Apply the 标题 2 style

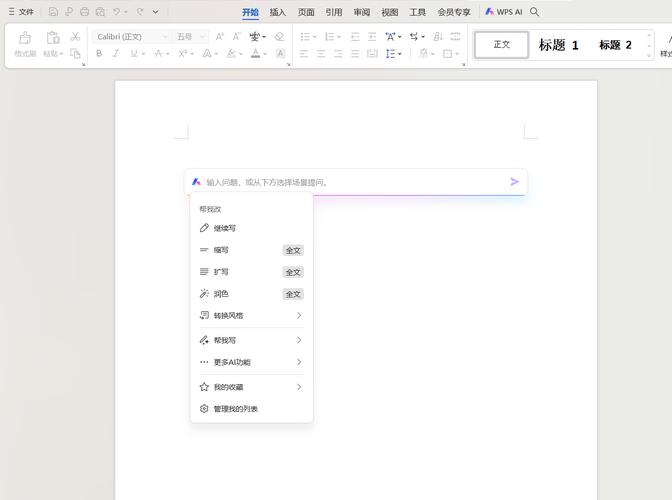pos(615,45)
